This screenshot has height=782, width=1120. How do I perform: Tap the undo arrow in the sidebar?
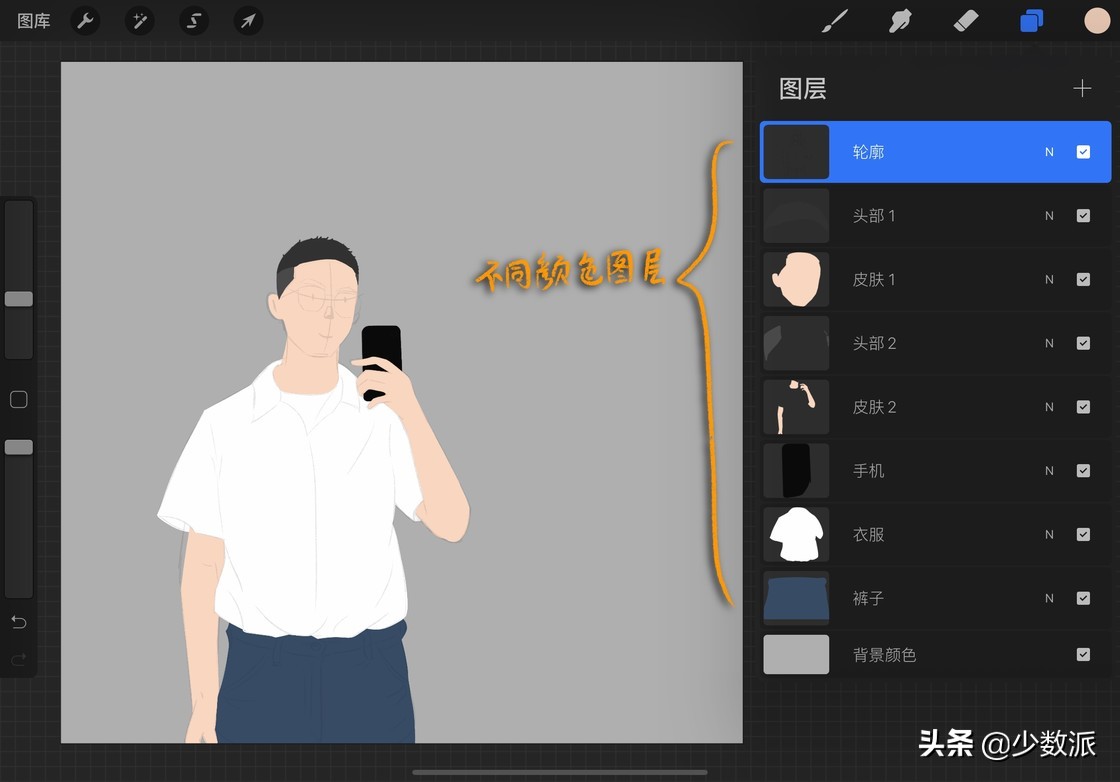(18, 621)
